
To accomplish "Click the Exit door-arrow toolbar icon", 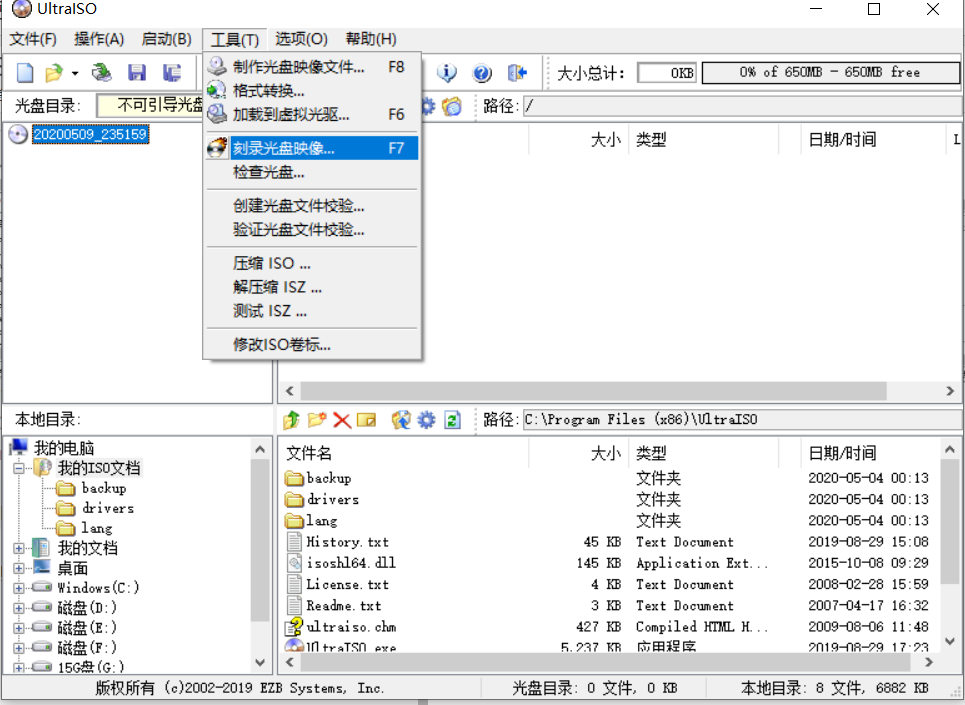I will point(517,73).
